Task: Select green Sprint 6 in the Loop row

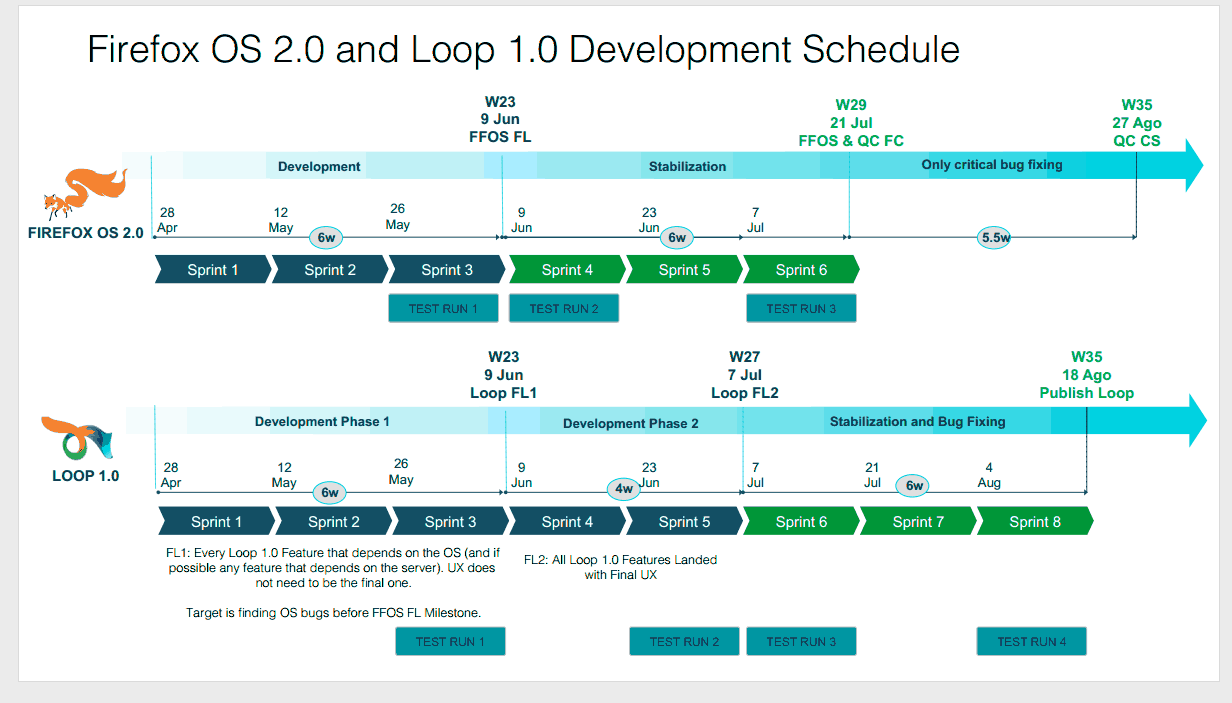Action: pos(801,522)
